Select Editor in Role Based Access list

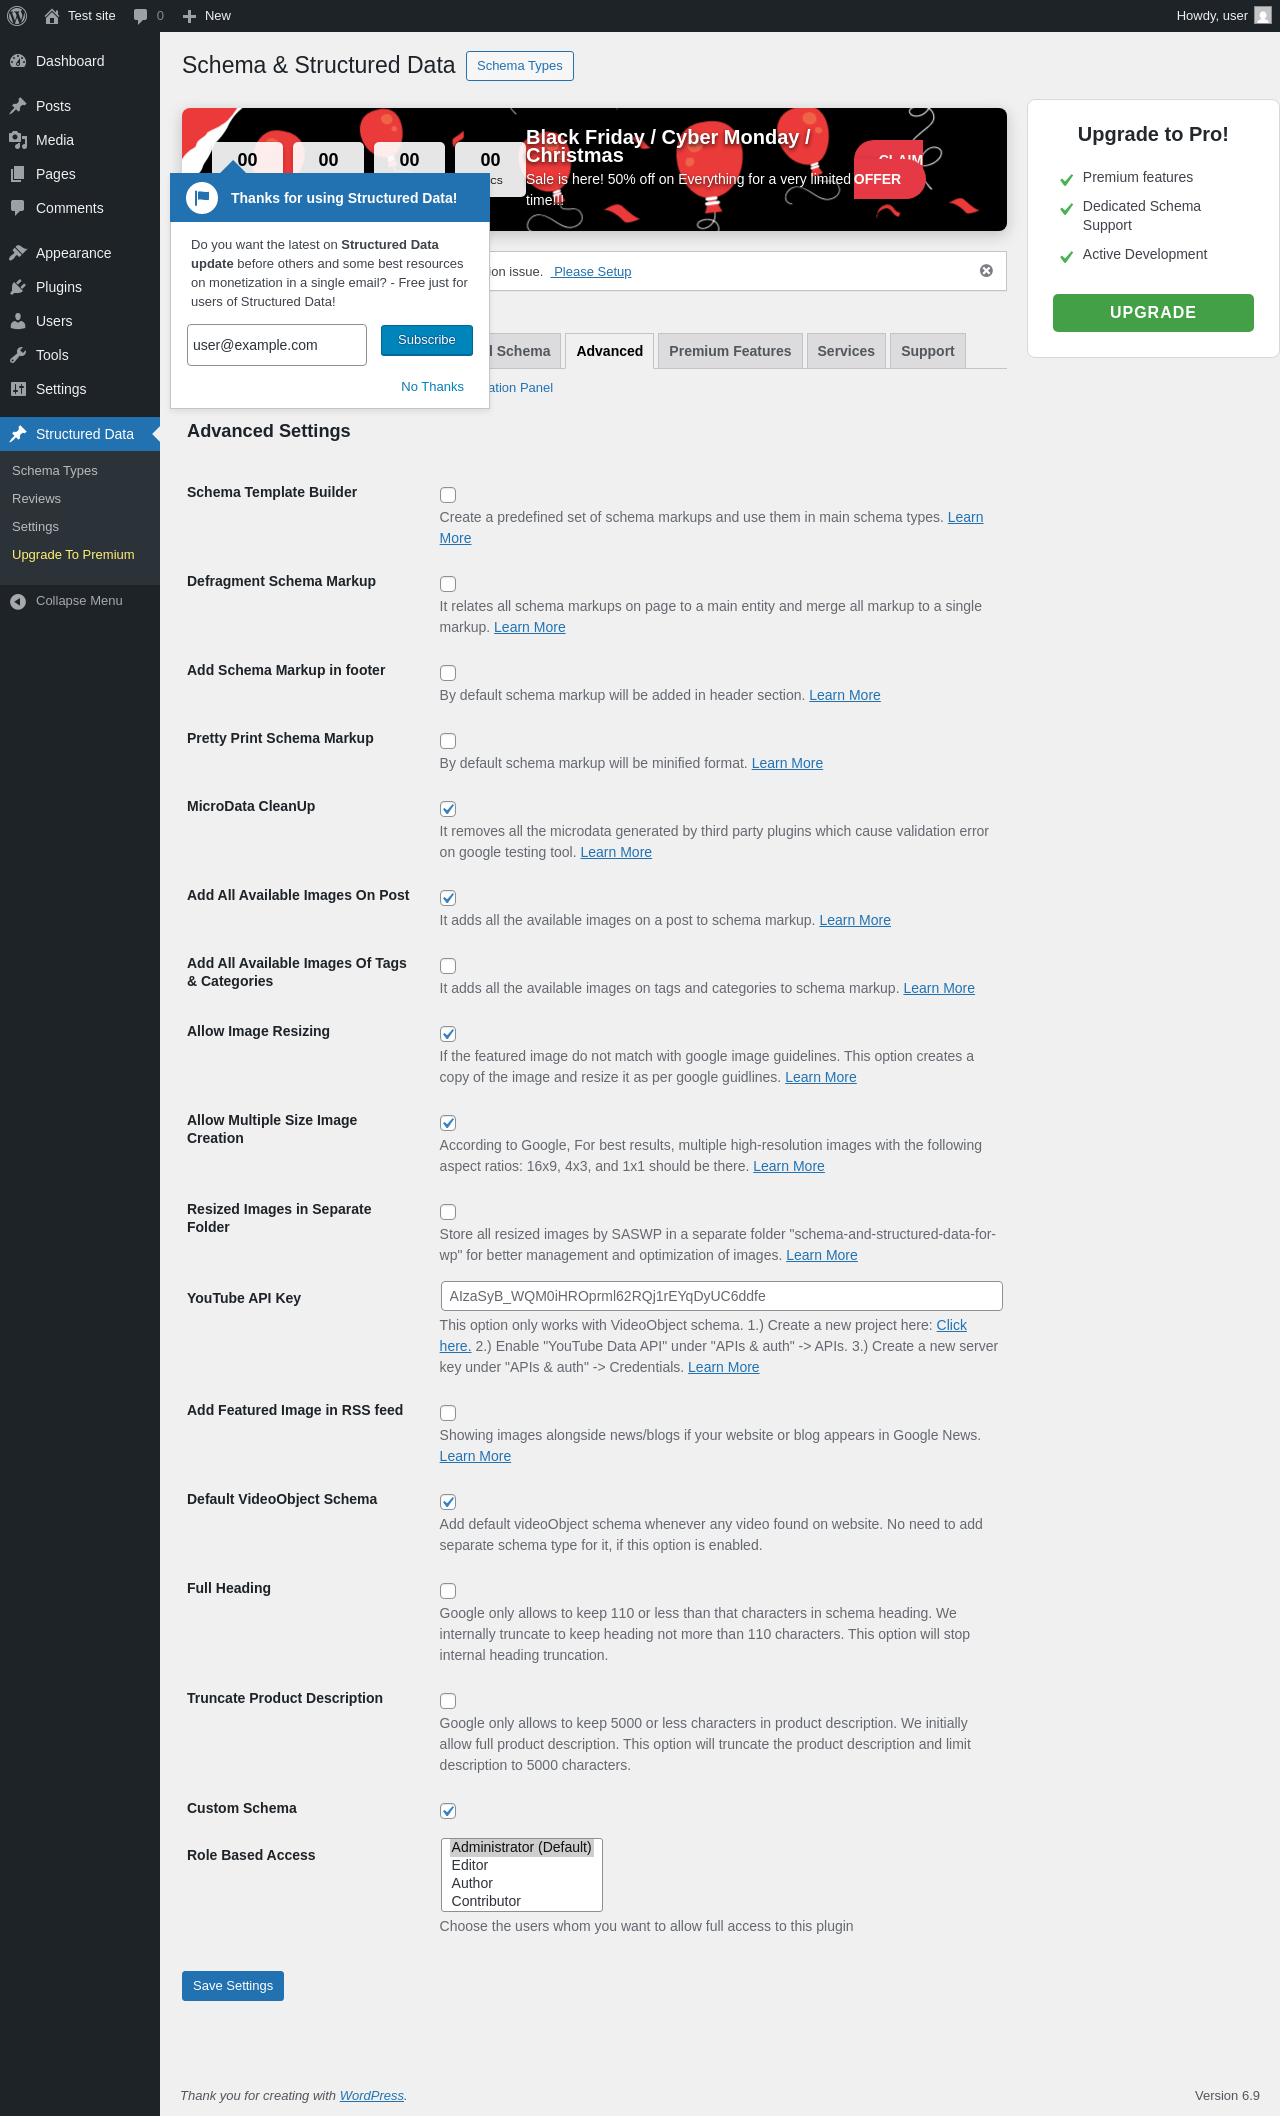pyautogui.click(x=470, y=1865)
